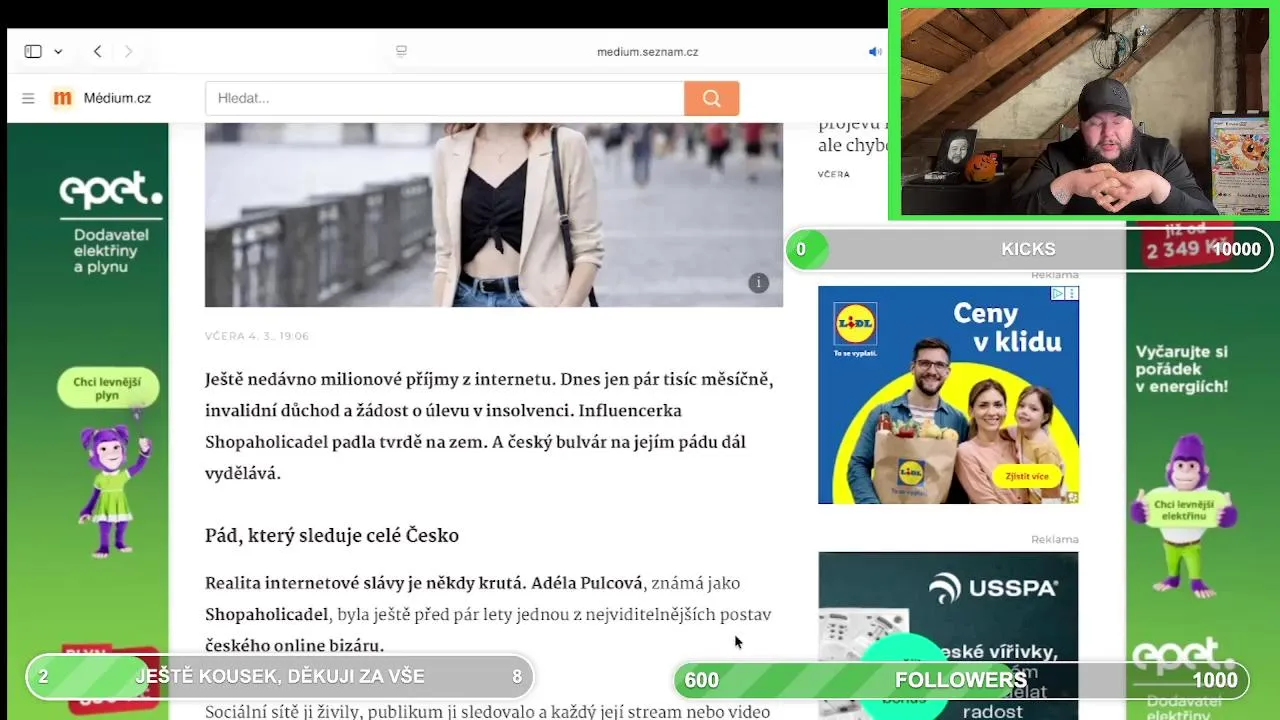Click the article photo of woman
The width and height of the screenshot is (1280, 720).
(494, 214)
